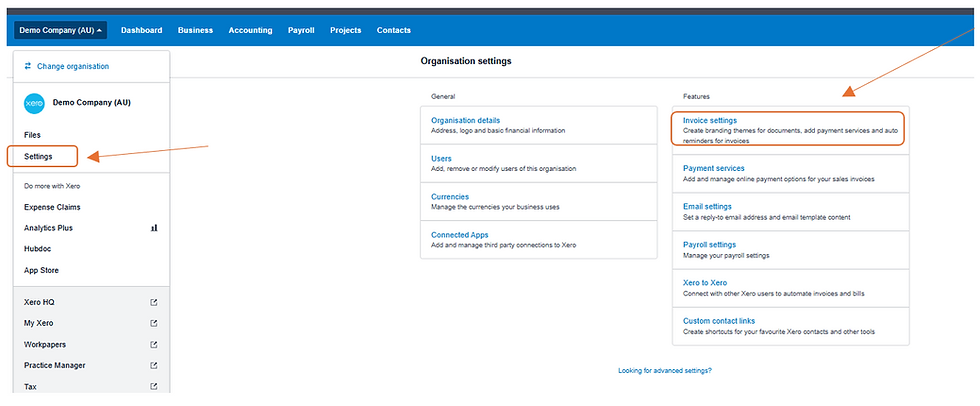Click 'Connect with other Xero users' description
The width and height of the screenshot is (980, 406).
pyautogui.click(x=774, y=294)
